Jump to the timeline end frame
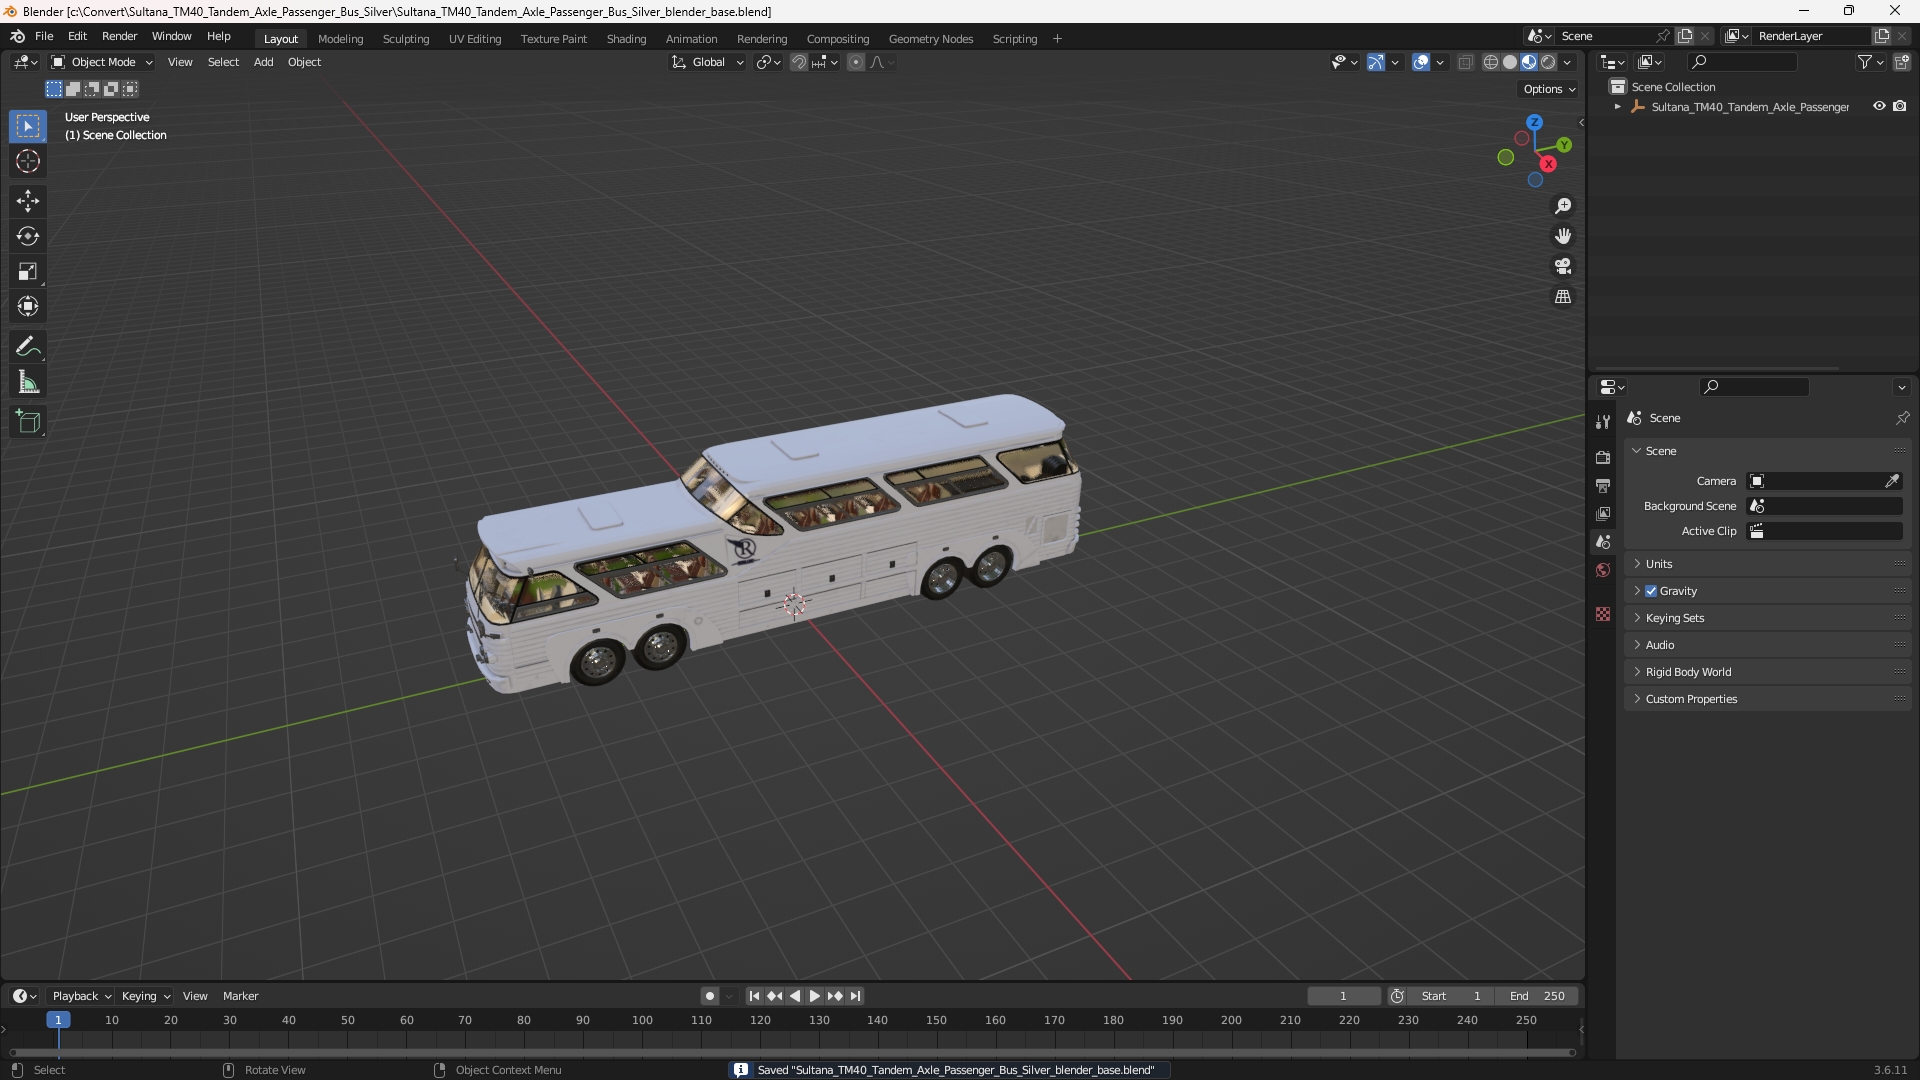The height and width of the screenshot is (1080, 1920). [x=855, y=996]
